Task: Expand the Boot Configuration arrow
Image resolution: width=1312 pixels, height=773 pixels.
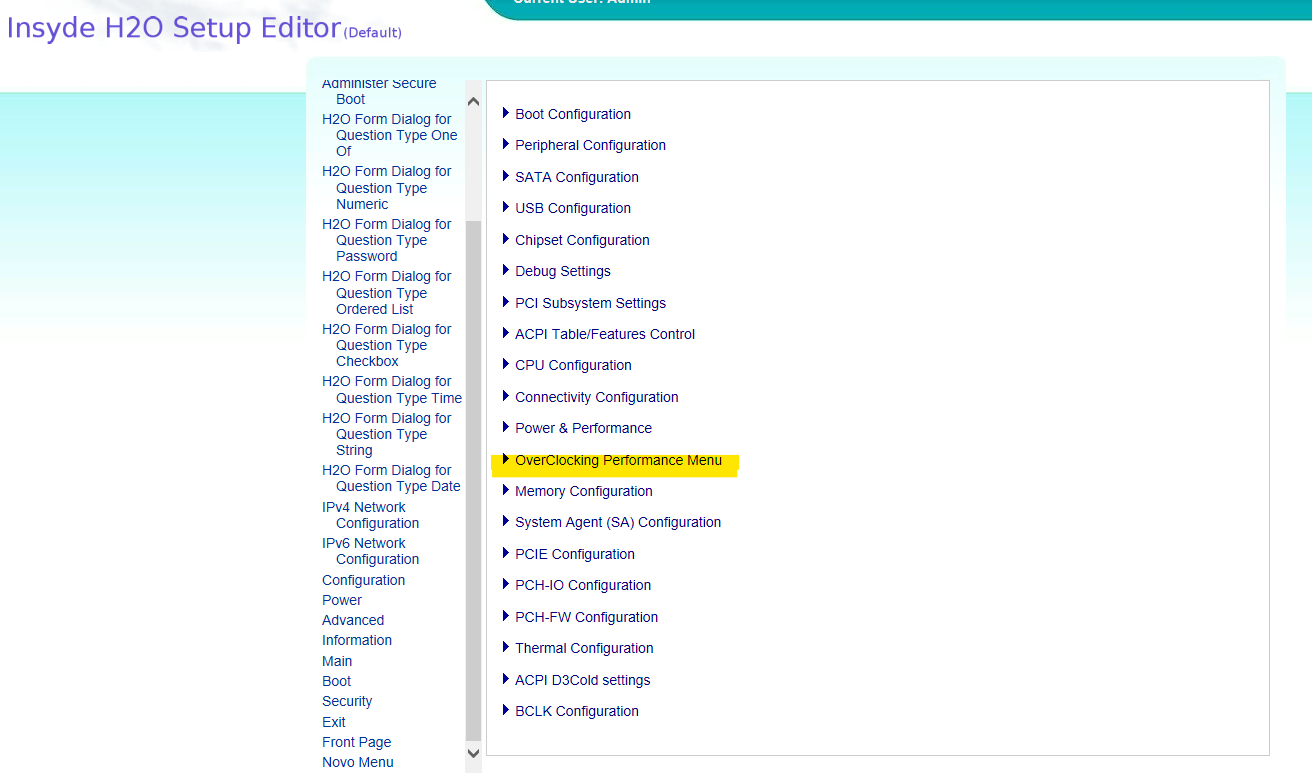Action: [x=506, y=113]
